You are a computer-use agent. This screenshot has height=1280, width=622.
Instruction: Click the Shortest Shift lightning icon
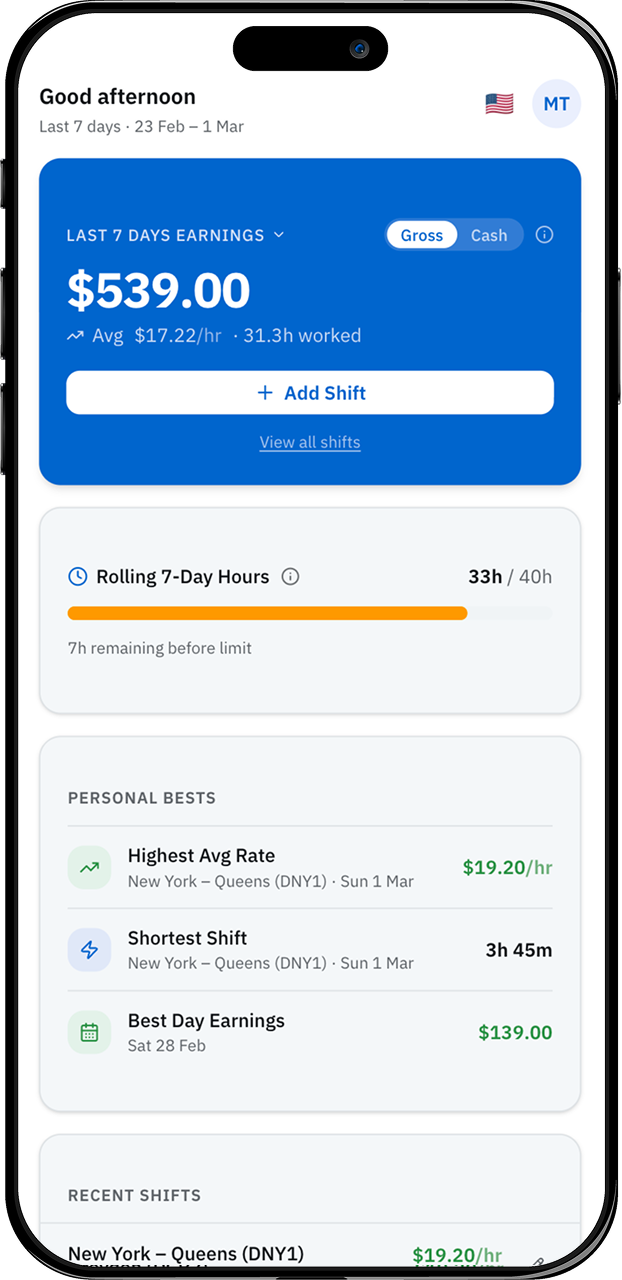click(x=89, y=949)
